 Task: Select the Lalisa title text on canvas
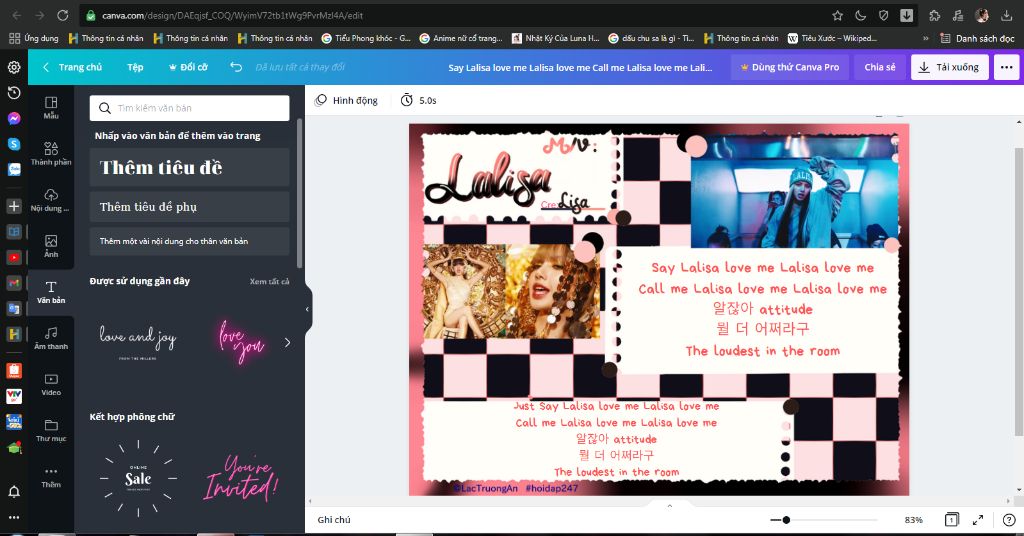[x=488, y=178]
